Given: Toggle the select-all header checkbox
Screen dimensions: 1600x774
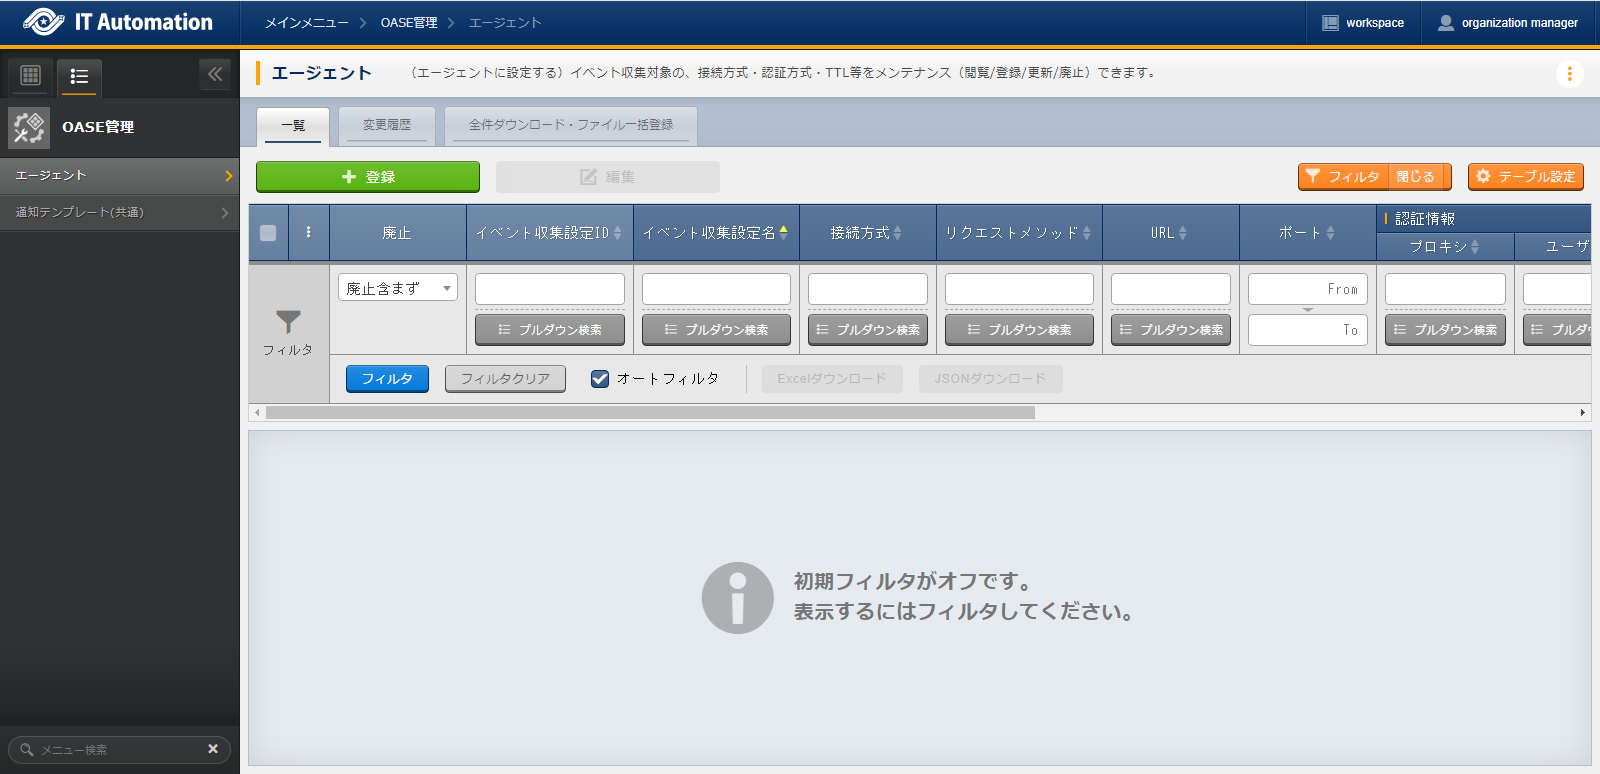Looking at the screenshot, I should (x=268, y=233).
